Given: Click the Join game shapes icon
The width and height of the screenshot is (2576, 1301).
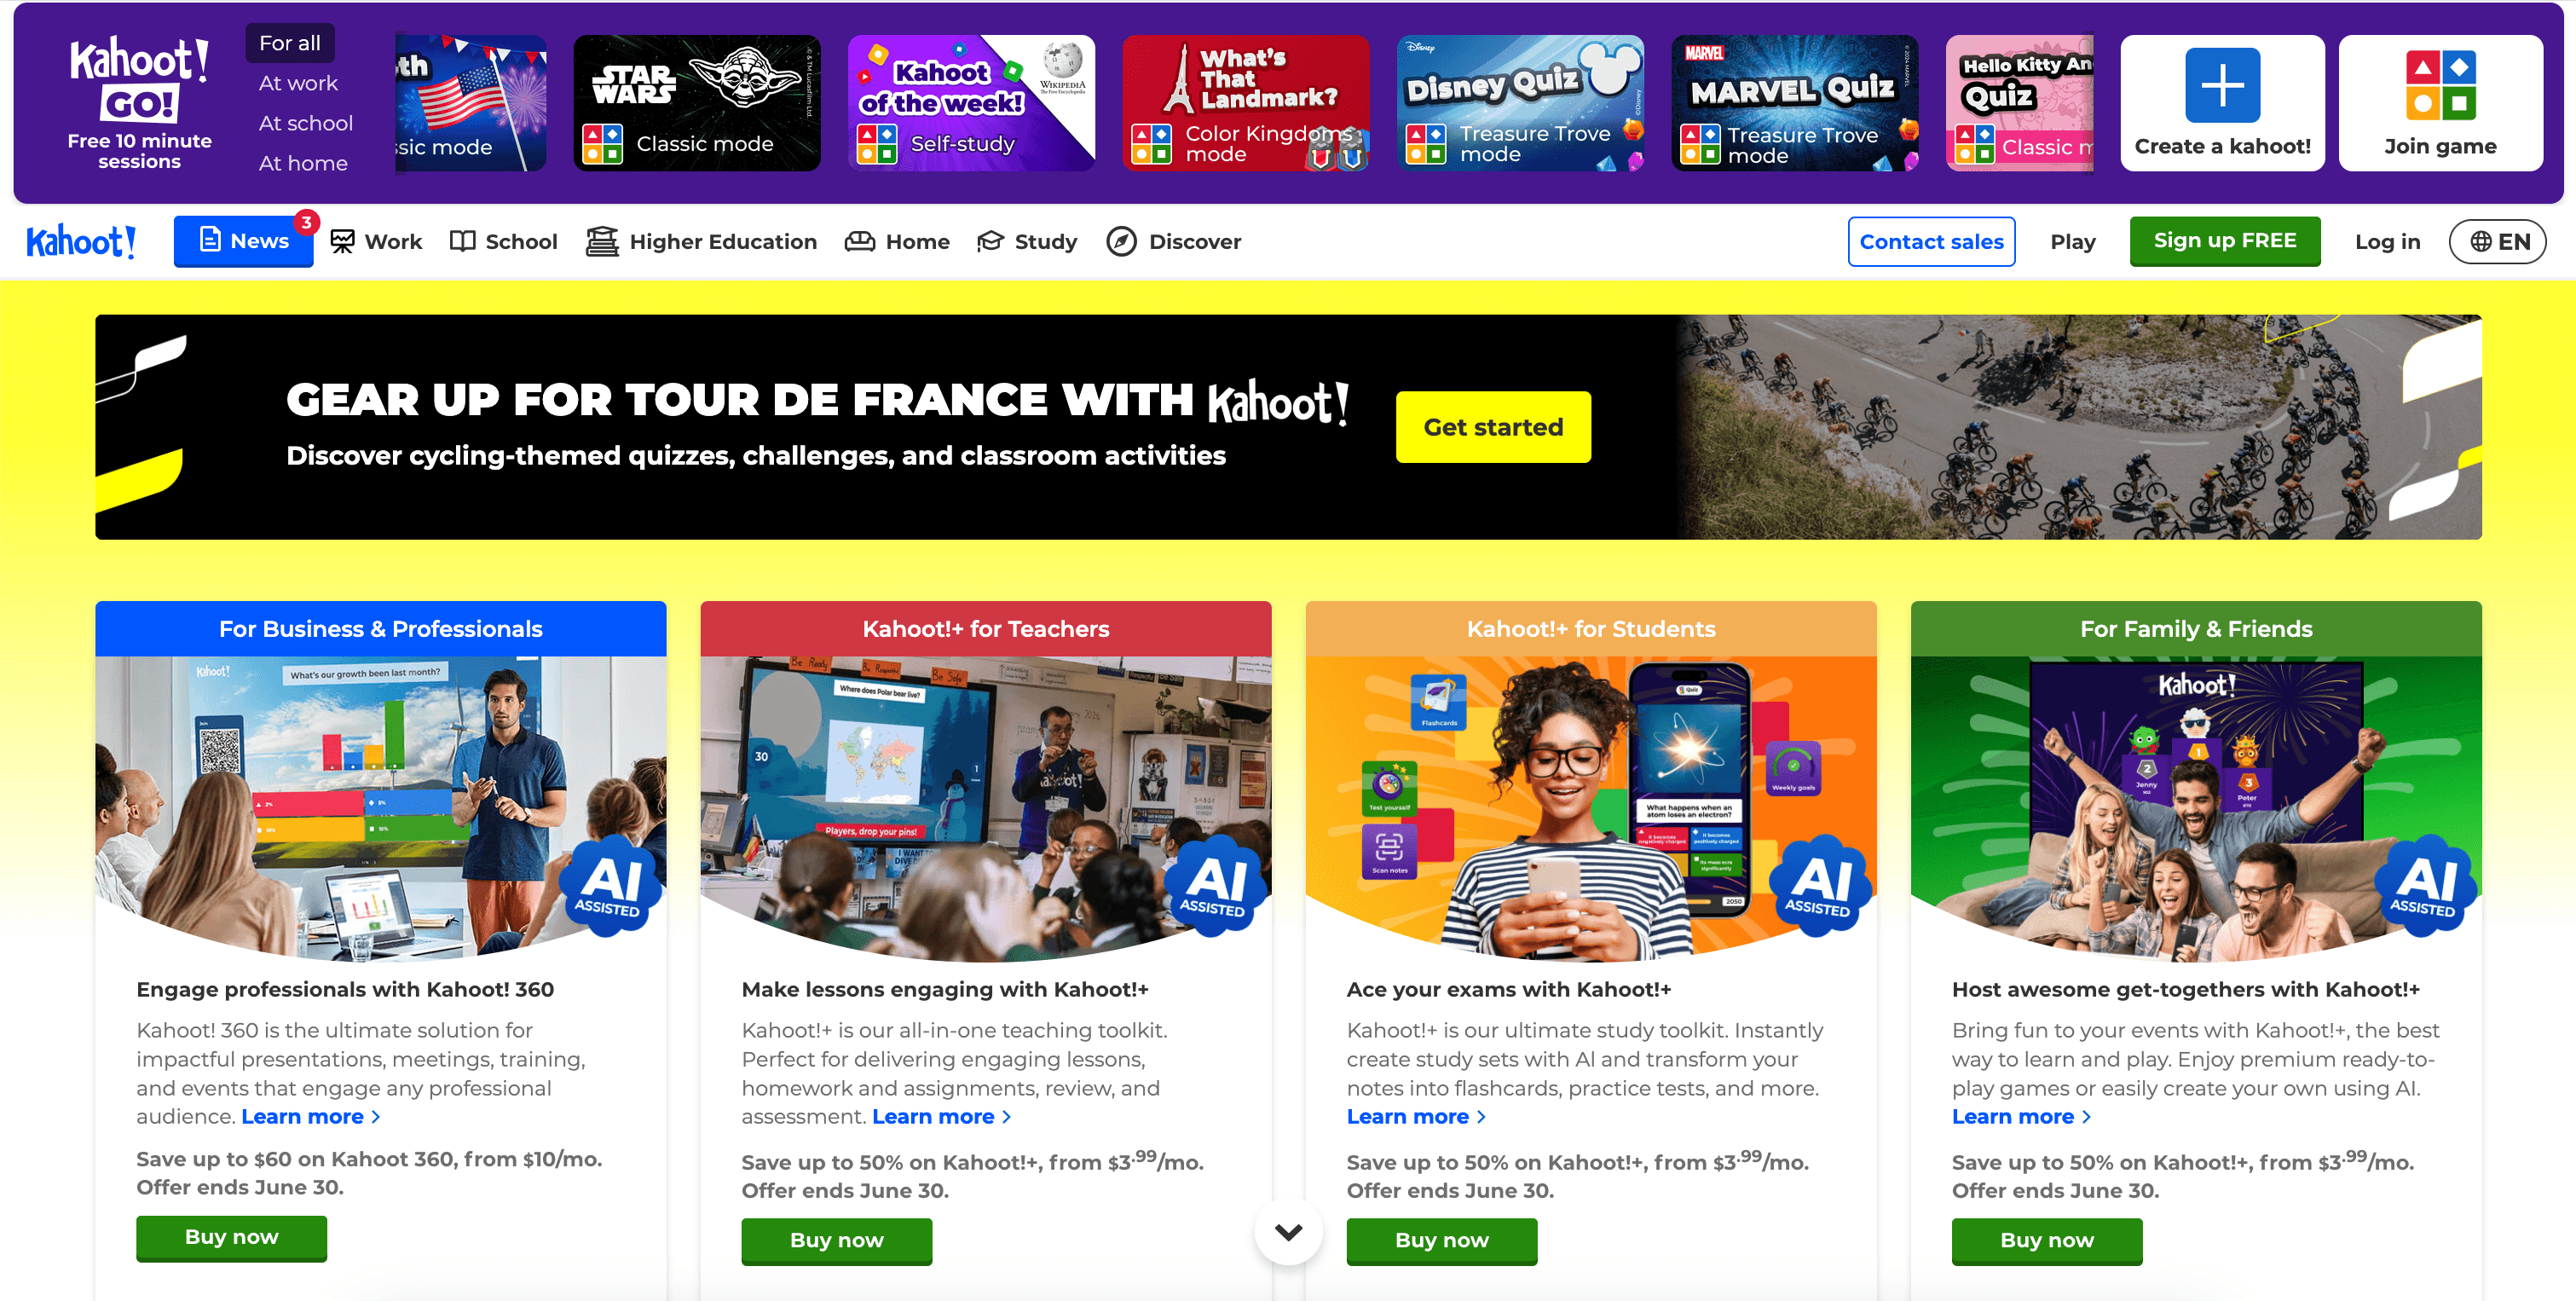Looking at the screenshot, I should pyautogui.click(x=2440, y=85).
